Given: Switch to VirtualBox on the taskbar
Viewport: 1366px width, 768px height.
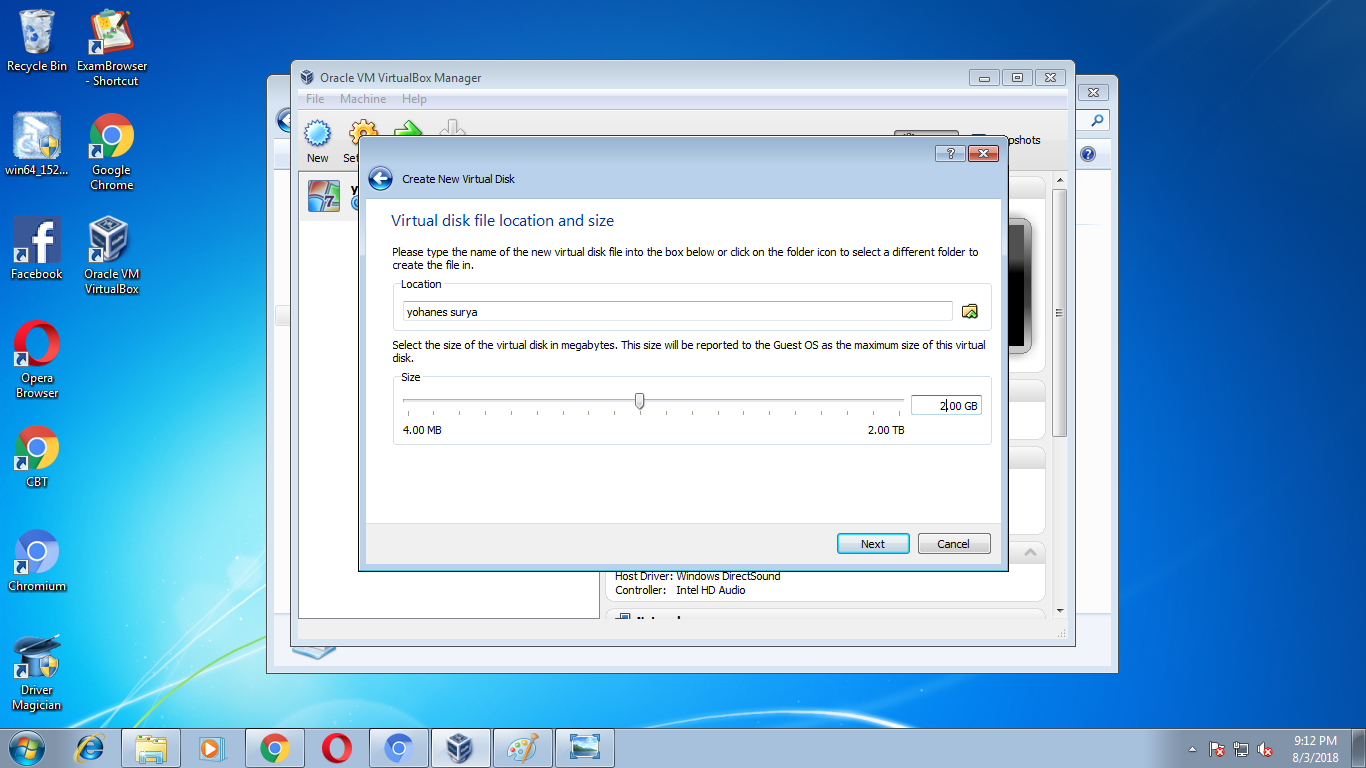Looking at the screenshot, I should point(460,748).
